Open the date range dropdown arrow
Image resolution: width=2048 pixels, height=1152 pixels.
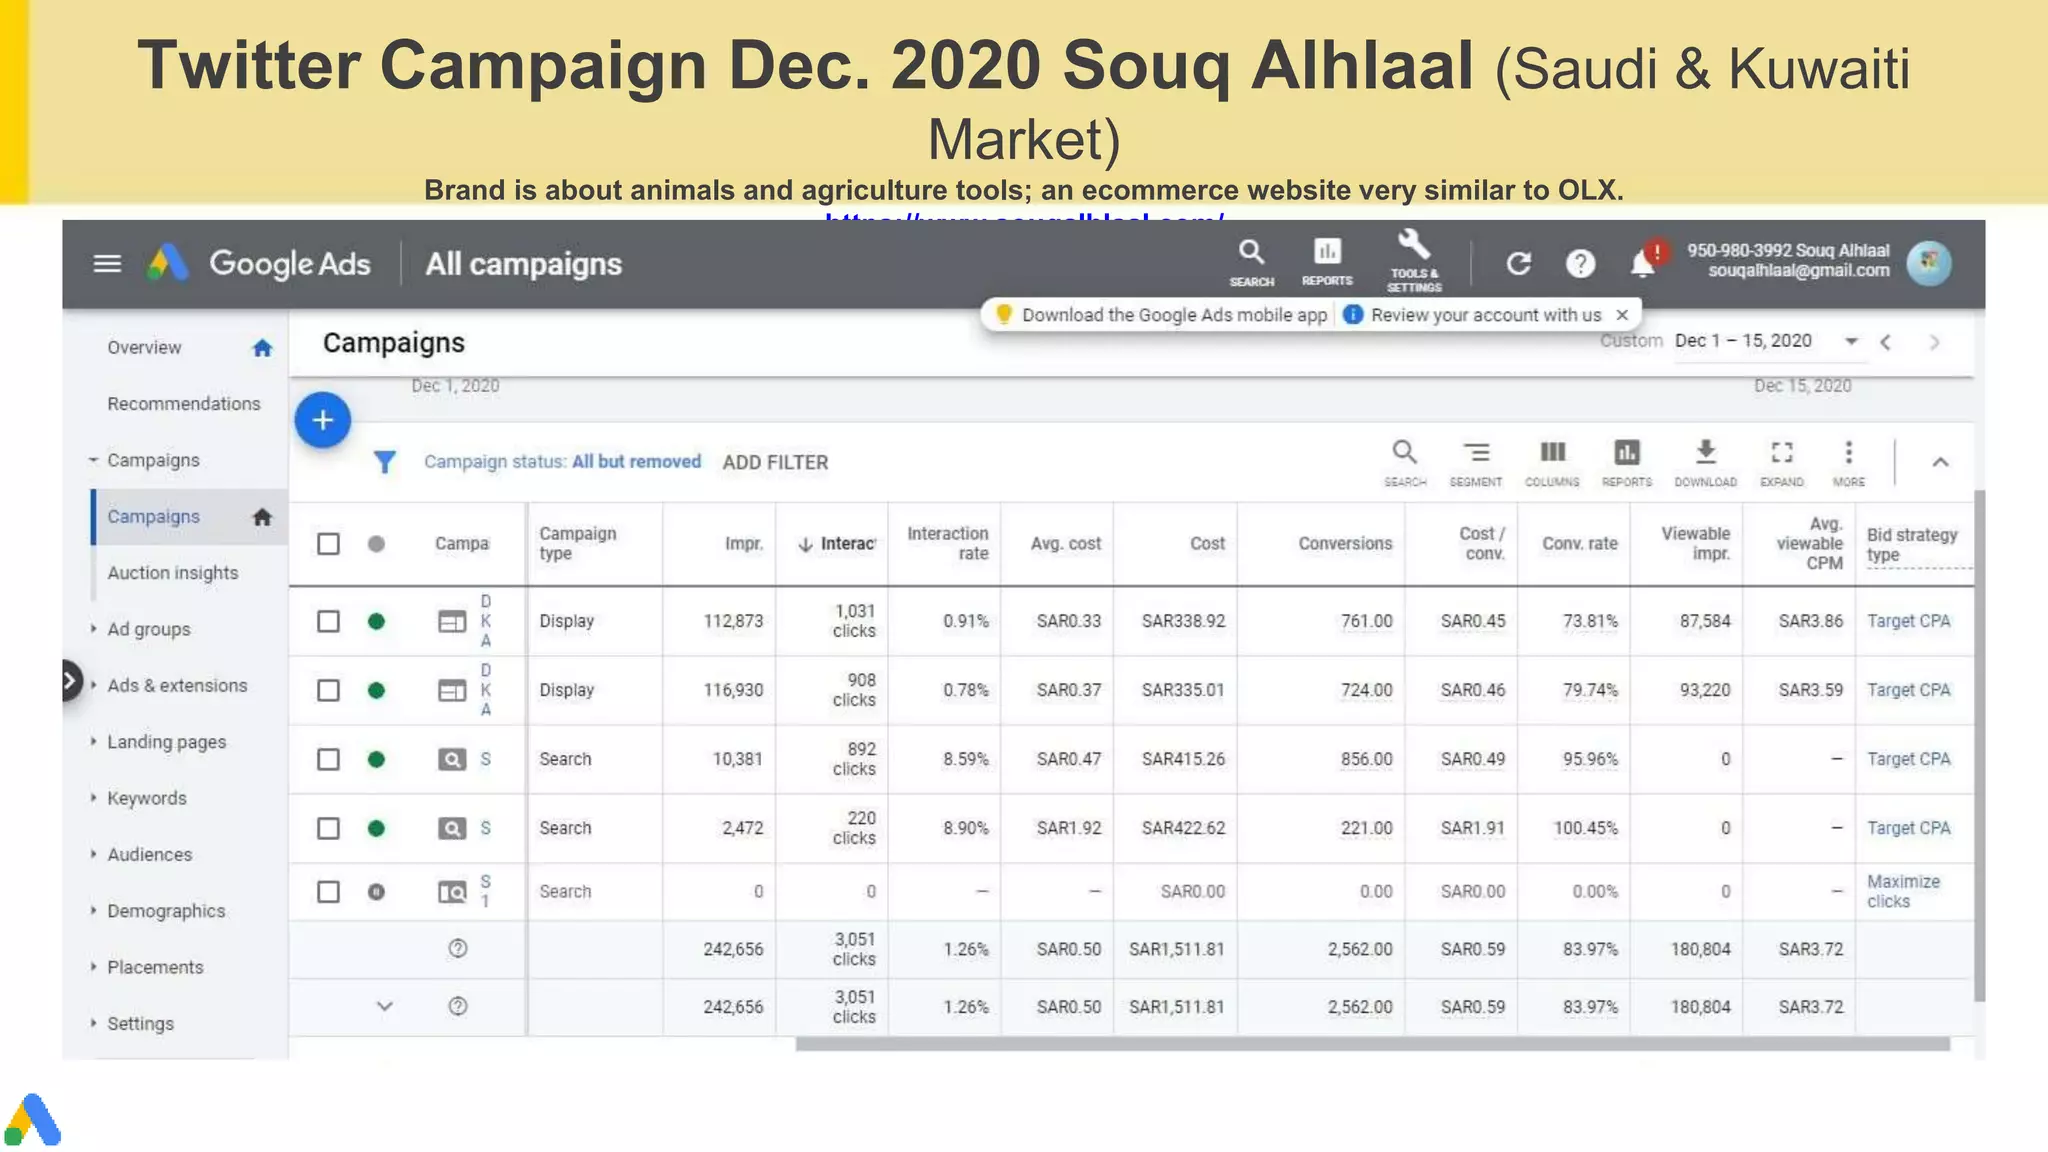pyautogui.click(x=1851, y=342)
